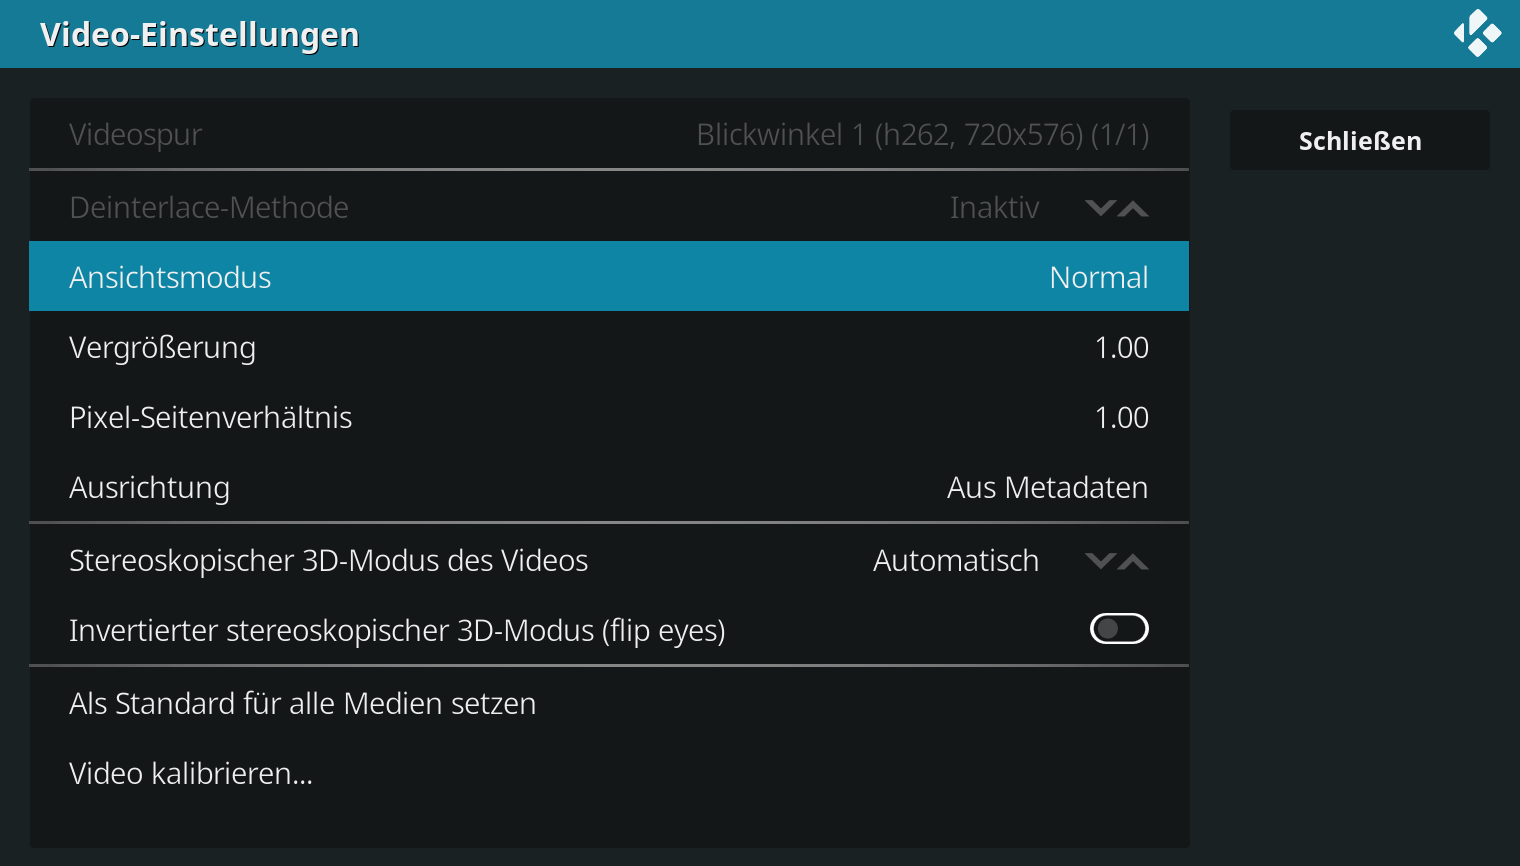Toggle Invertierter stereoskopischer 3D-Modus switch
Image resolution: width=1520 pixels, height=866 pixels.
point(1119,629)
